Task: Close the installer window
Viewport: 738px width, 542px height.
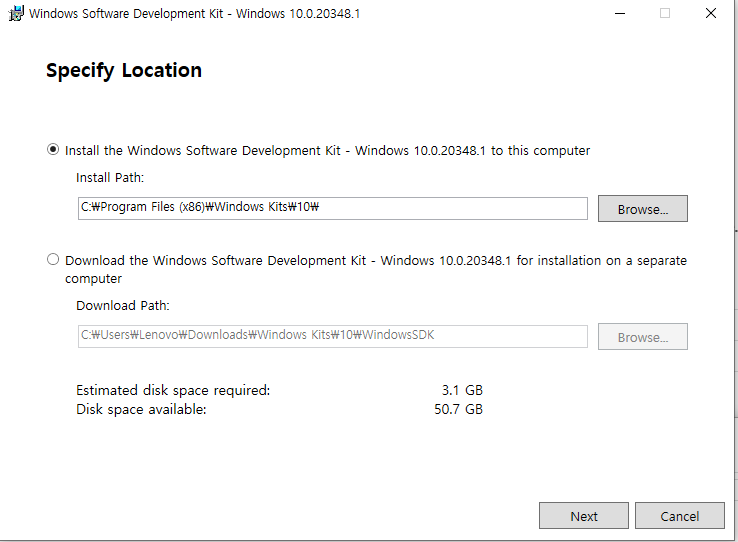Action: click(711, 13)
